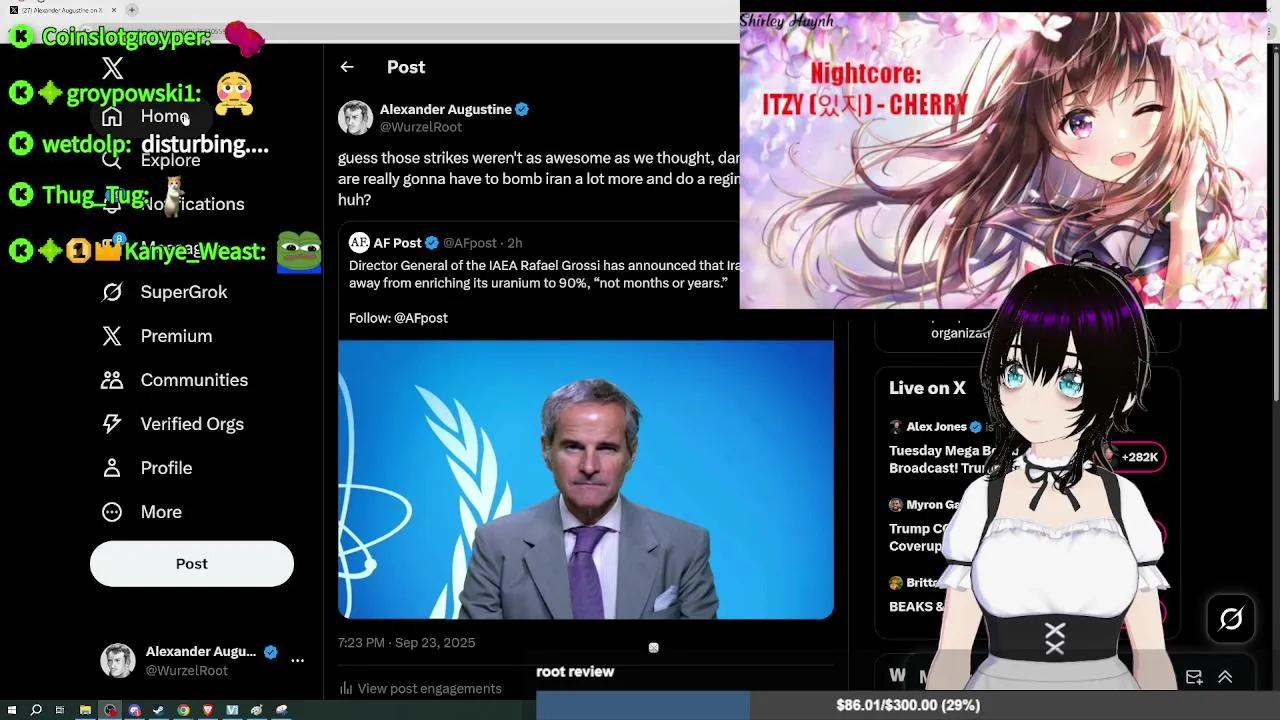This screenshot has width=1280, height=720.
Task: Click the author's name Alexander Augustine
Action: click(x=446, y=109)
